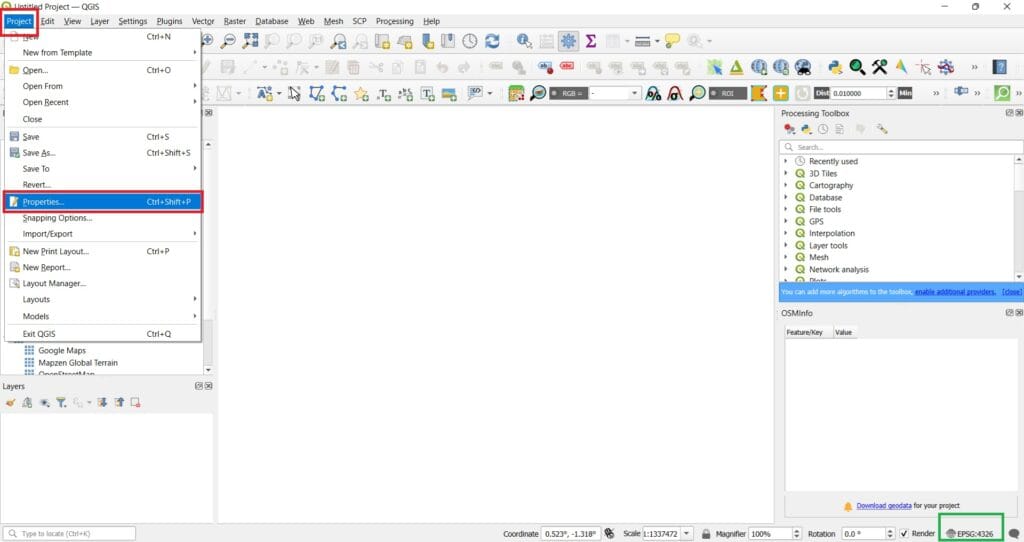Toggle the SCP RGB display button

pyautogui.click(x=568, y=93)
